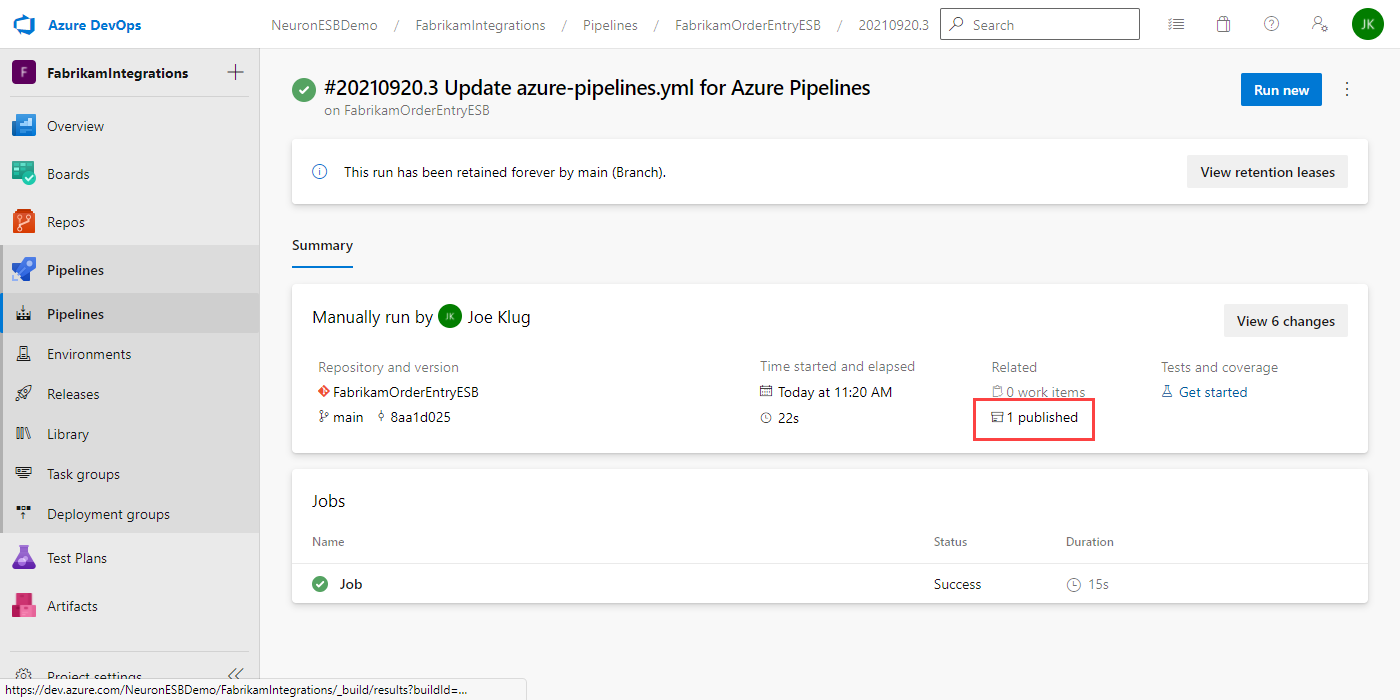The height and width of the screenshot is (700, 1400).
Task: Open more actions vertical ellipsis menu
Action: click(x=1347, y=89)
